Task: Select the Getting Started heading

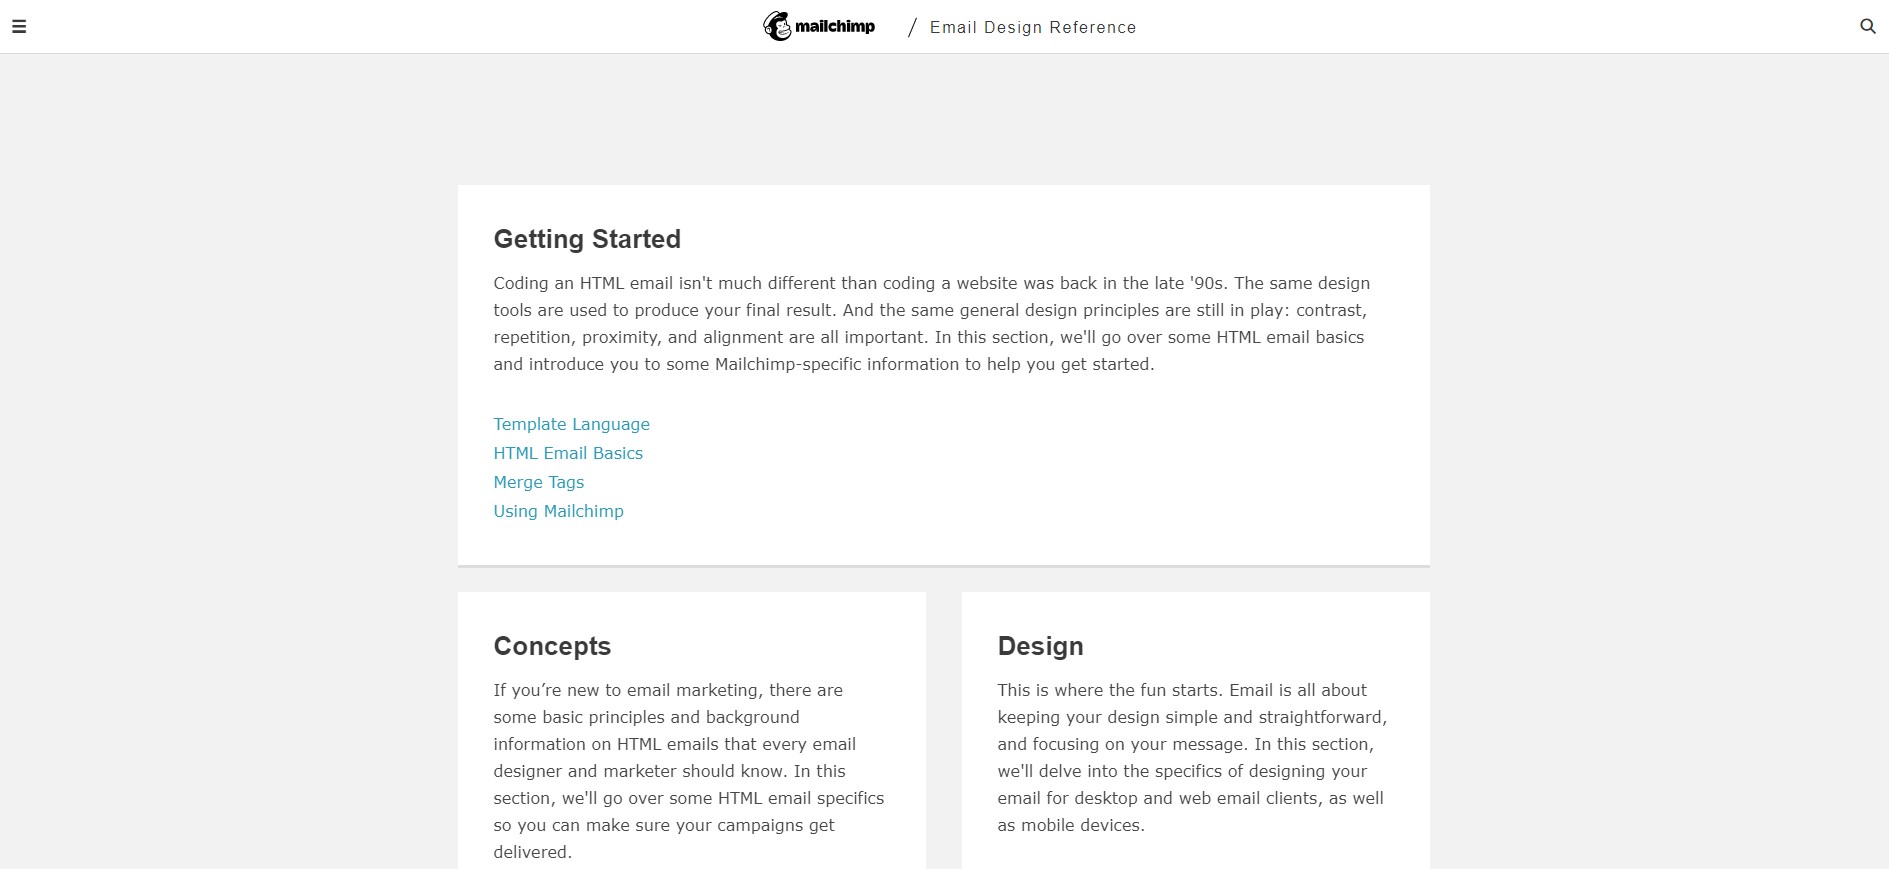Action: pyautogui.click(x=587, y=239)
